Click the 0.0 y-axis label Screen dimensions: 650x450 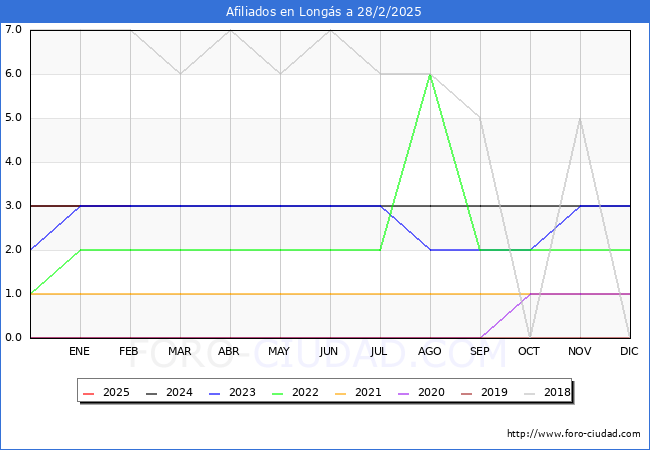point(13,337)
